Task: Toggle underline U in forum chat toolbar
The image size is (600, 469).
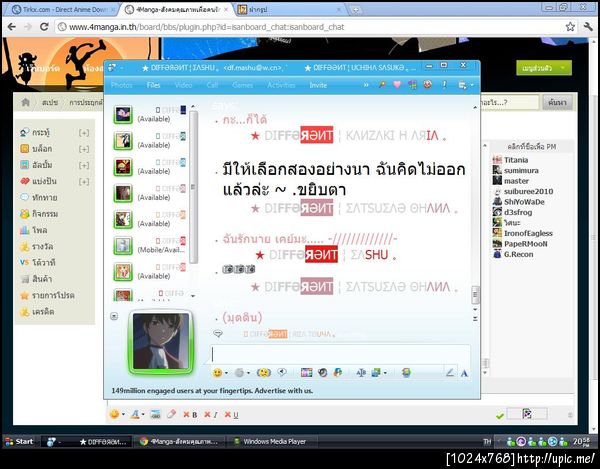Action: coord(232,414)
